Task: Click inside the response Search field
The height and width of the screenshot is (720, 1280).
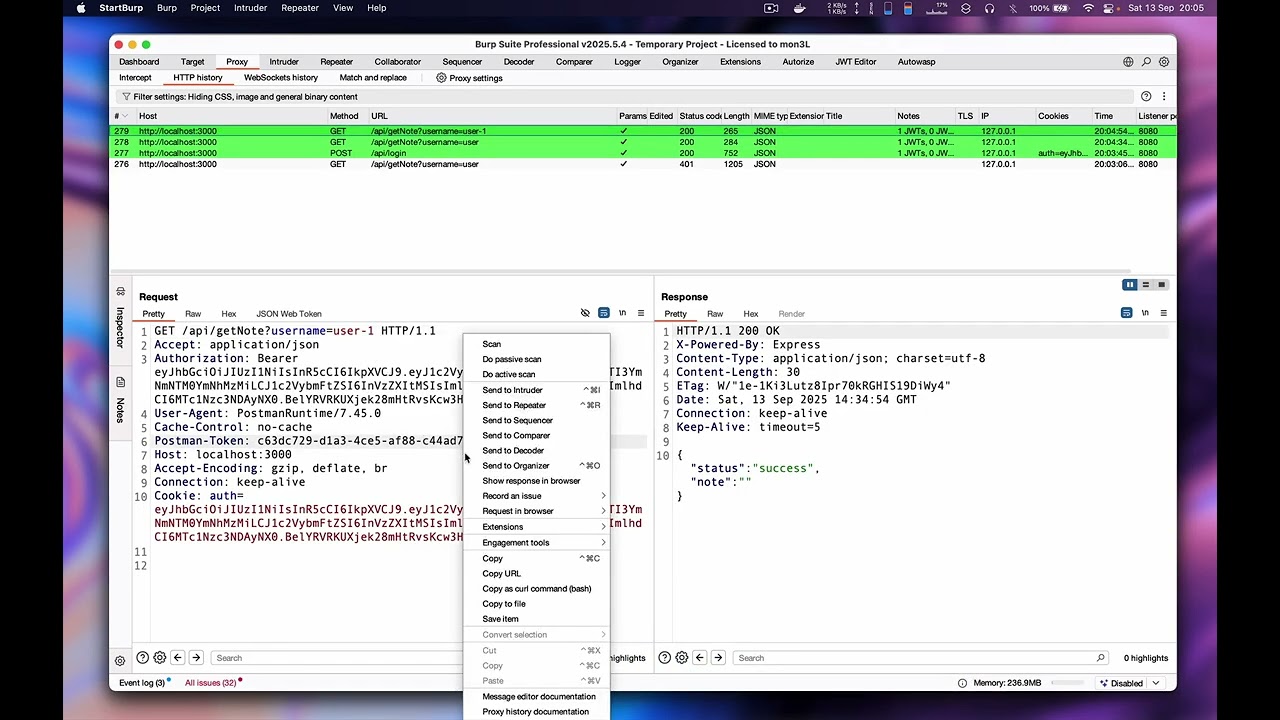Action: (912, 658)
